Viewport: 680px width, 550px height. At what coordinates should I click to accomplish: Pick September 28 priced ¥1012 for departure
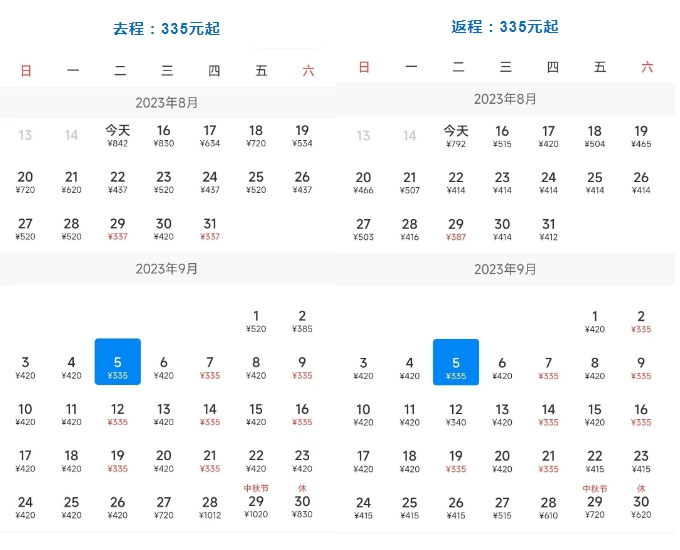(x=210, y=507)
